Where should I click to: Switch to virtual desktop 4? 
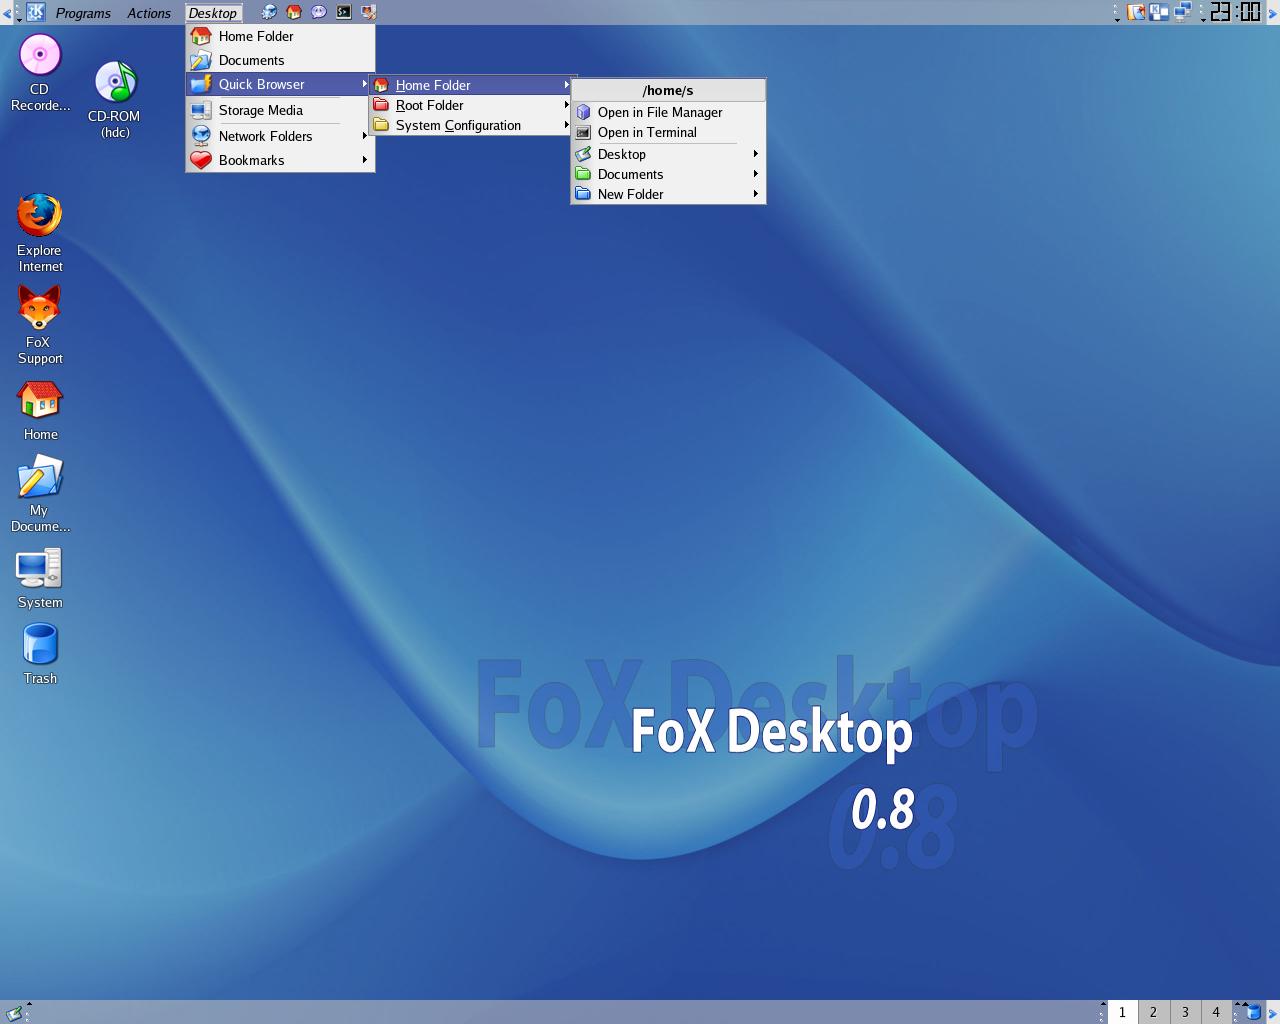click(1216, 1012)
